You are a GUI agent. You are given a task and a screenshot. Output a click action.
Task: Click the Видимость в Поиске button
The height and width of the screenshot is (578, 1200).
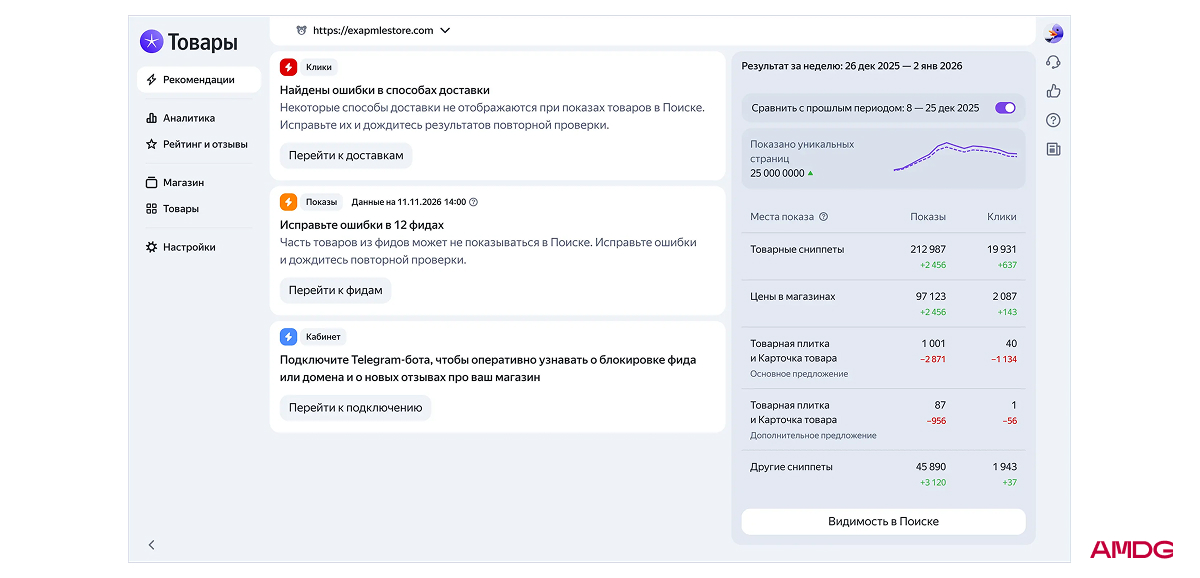(883, 521)
